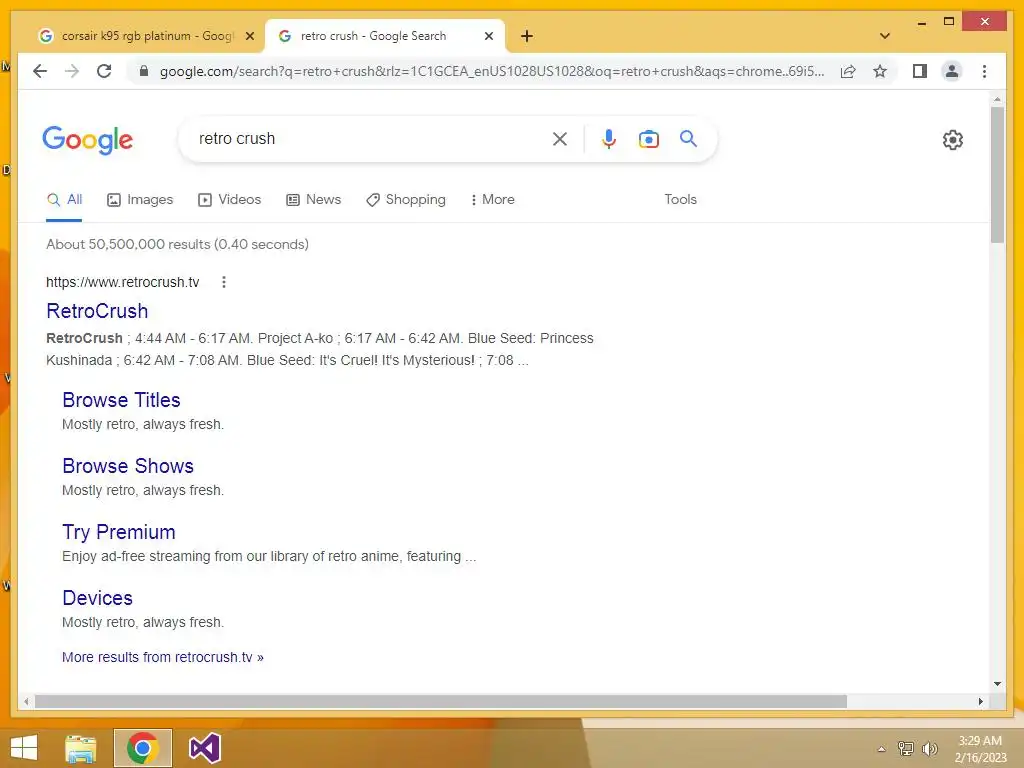This screenshot has height=768, width=1024.
Task: Click the https://www.retrocrush.tv URL text
Action: tap(123, 282)
